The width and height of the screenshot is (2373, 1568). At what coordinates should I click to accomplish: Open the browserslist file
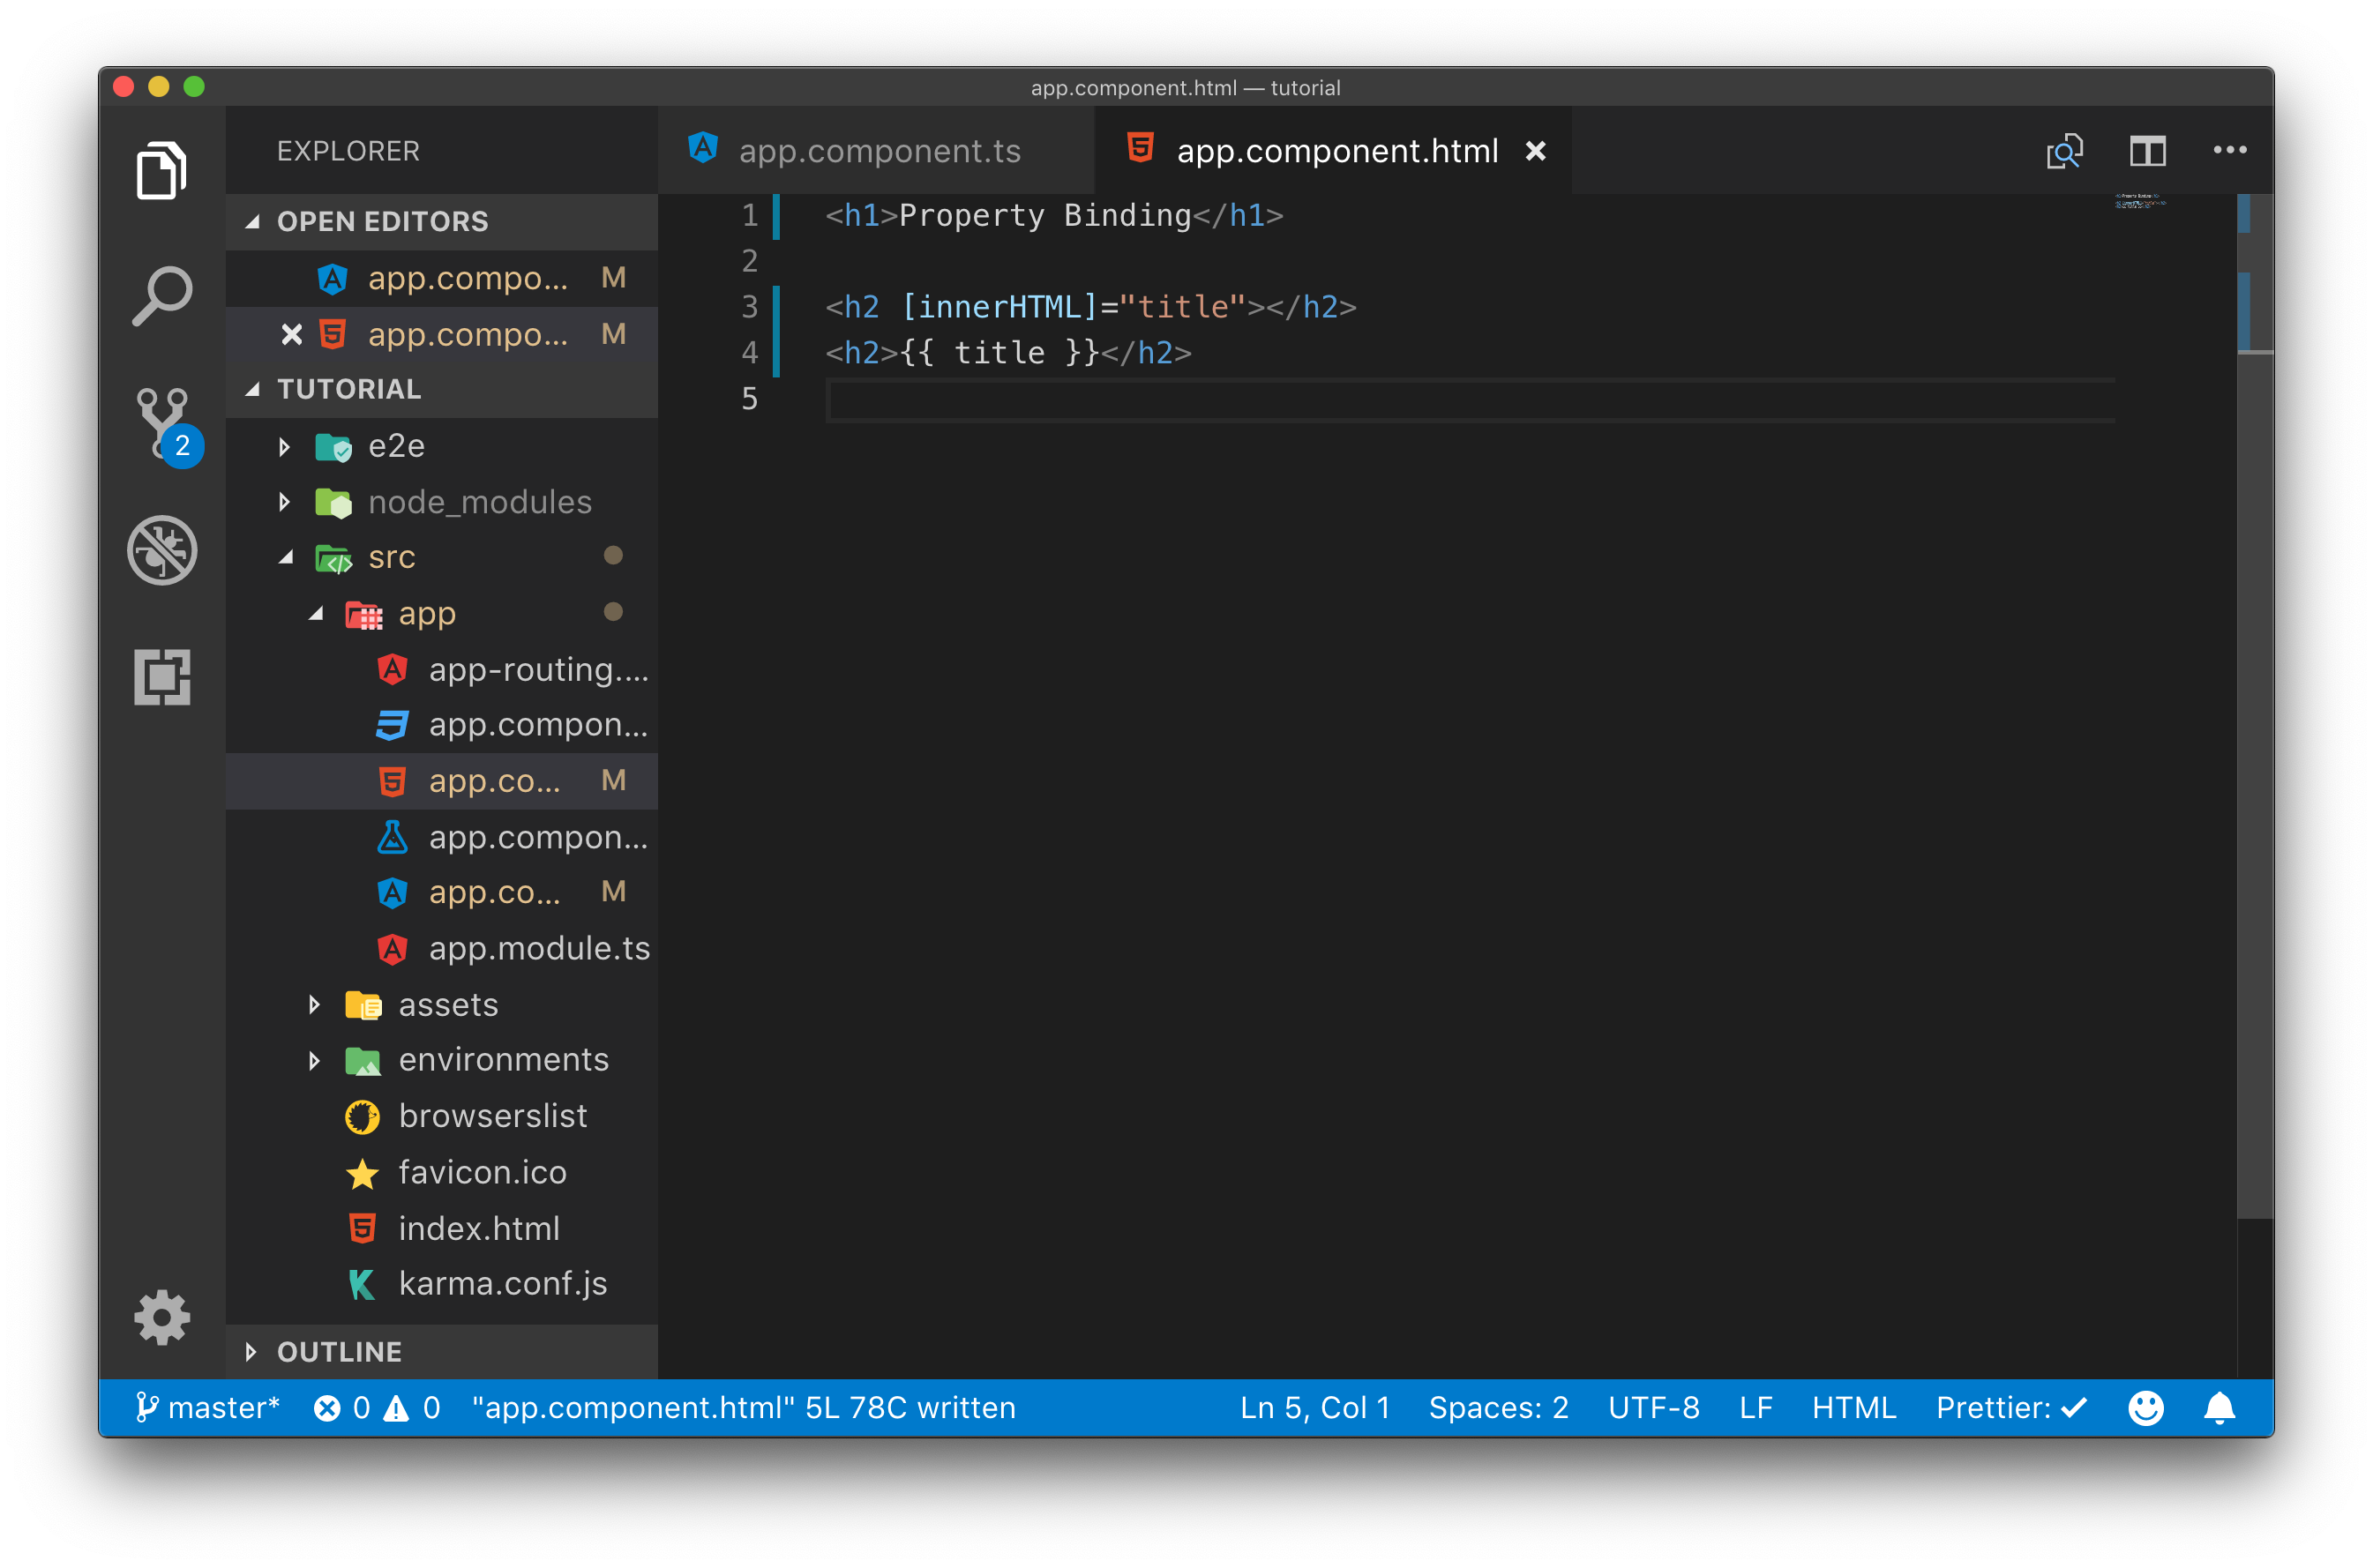click(441, 1116)
